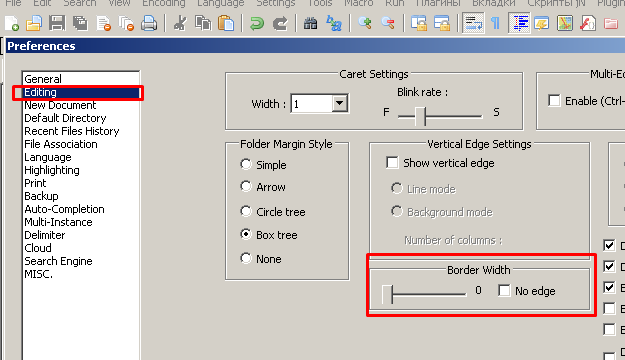
Task: Open the Macro menu
Action: point(359,3)
